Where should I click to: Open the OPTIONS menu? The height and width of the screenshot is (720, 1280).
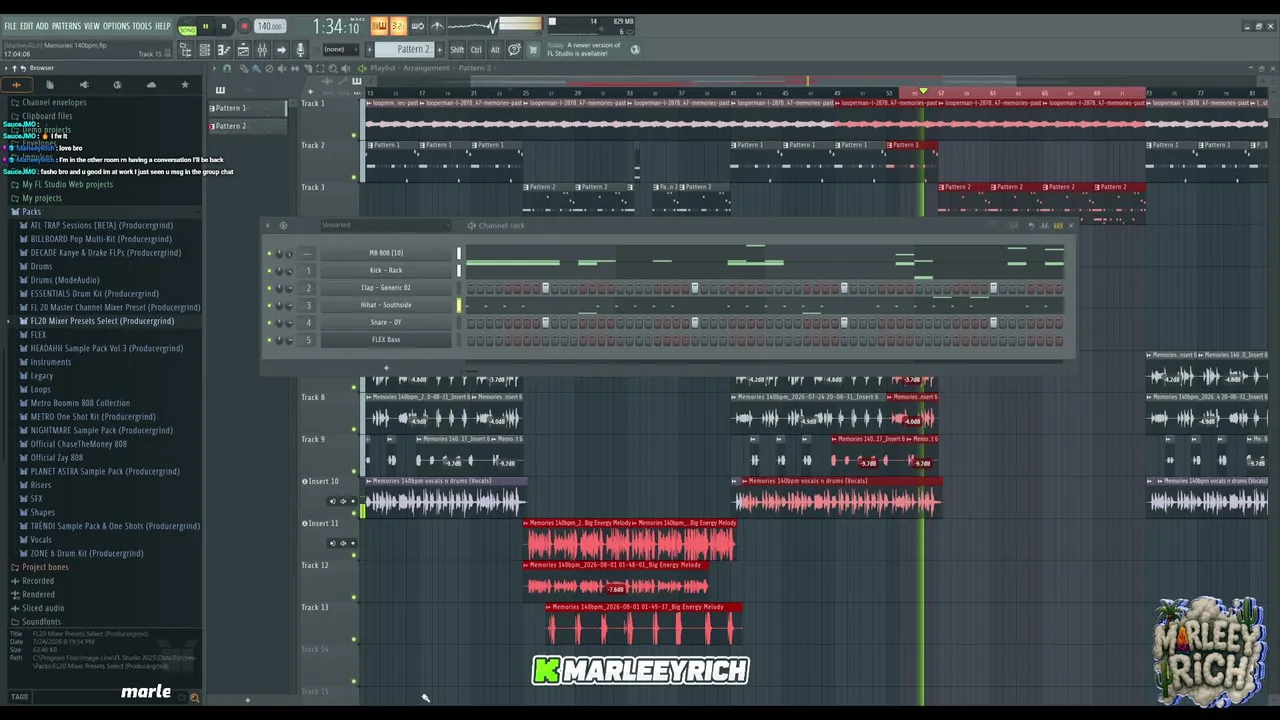click(x=116, y=26)
